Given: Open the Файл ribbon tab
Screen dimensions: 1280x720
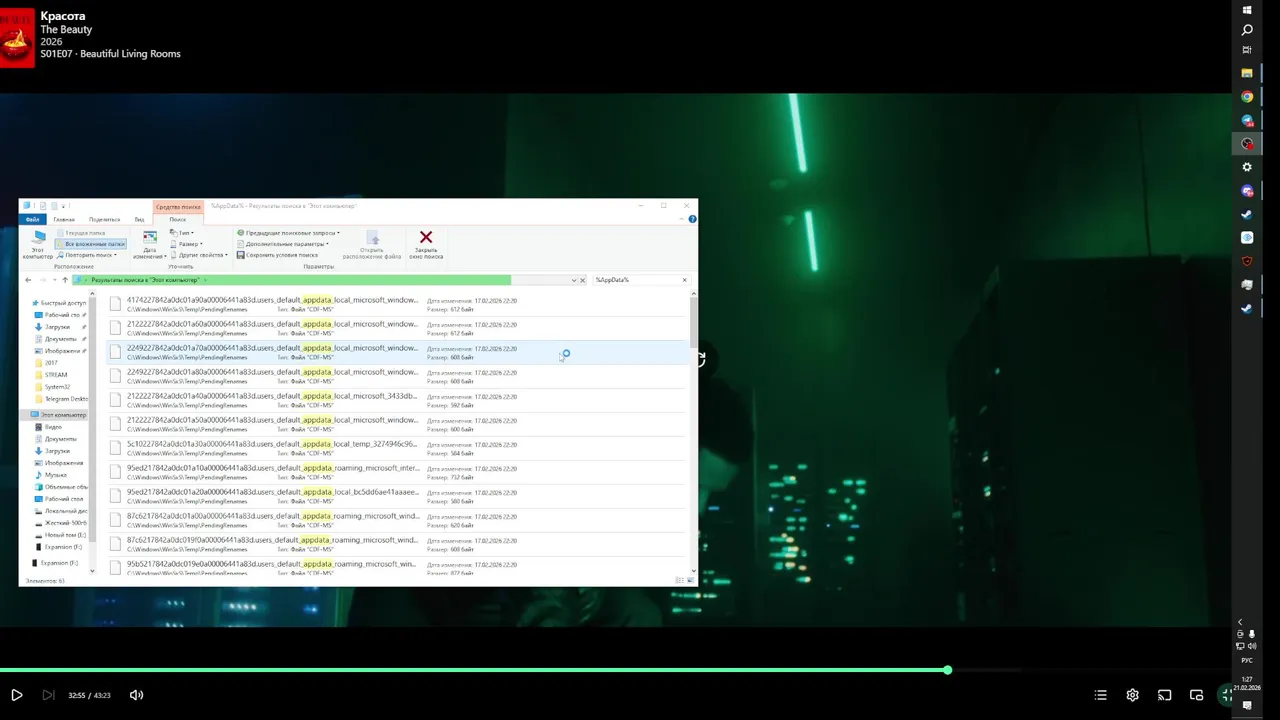Looking at the screenshot, I should (x=33, y=219).
